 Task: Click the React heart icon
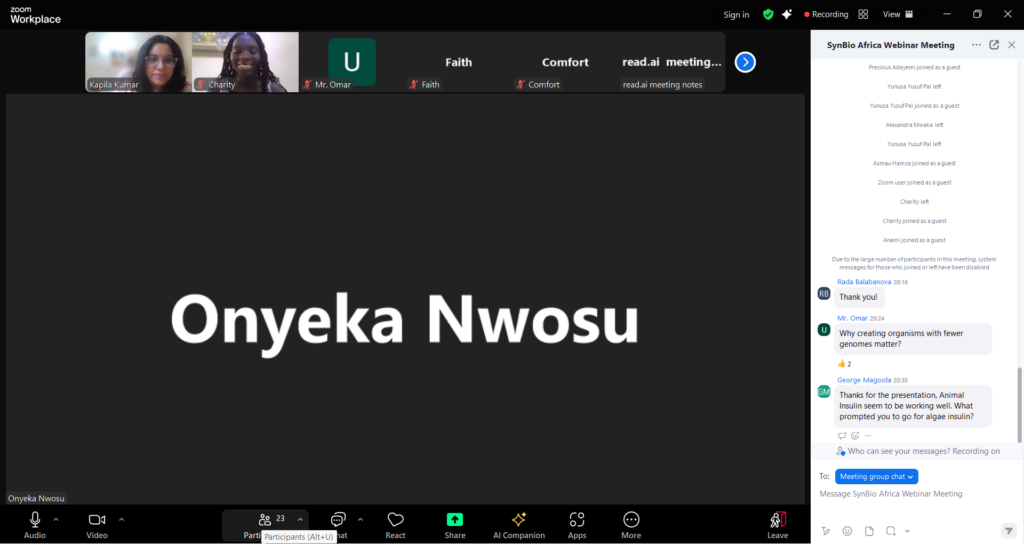point(395,524)
